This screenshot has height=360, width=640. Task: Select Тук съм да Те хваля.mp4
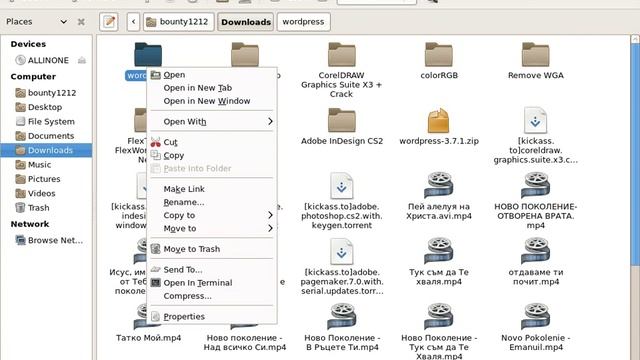(439, 262)
